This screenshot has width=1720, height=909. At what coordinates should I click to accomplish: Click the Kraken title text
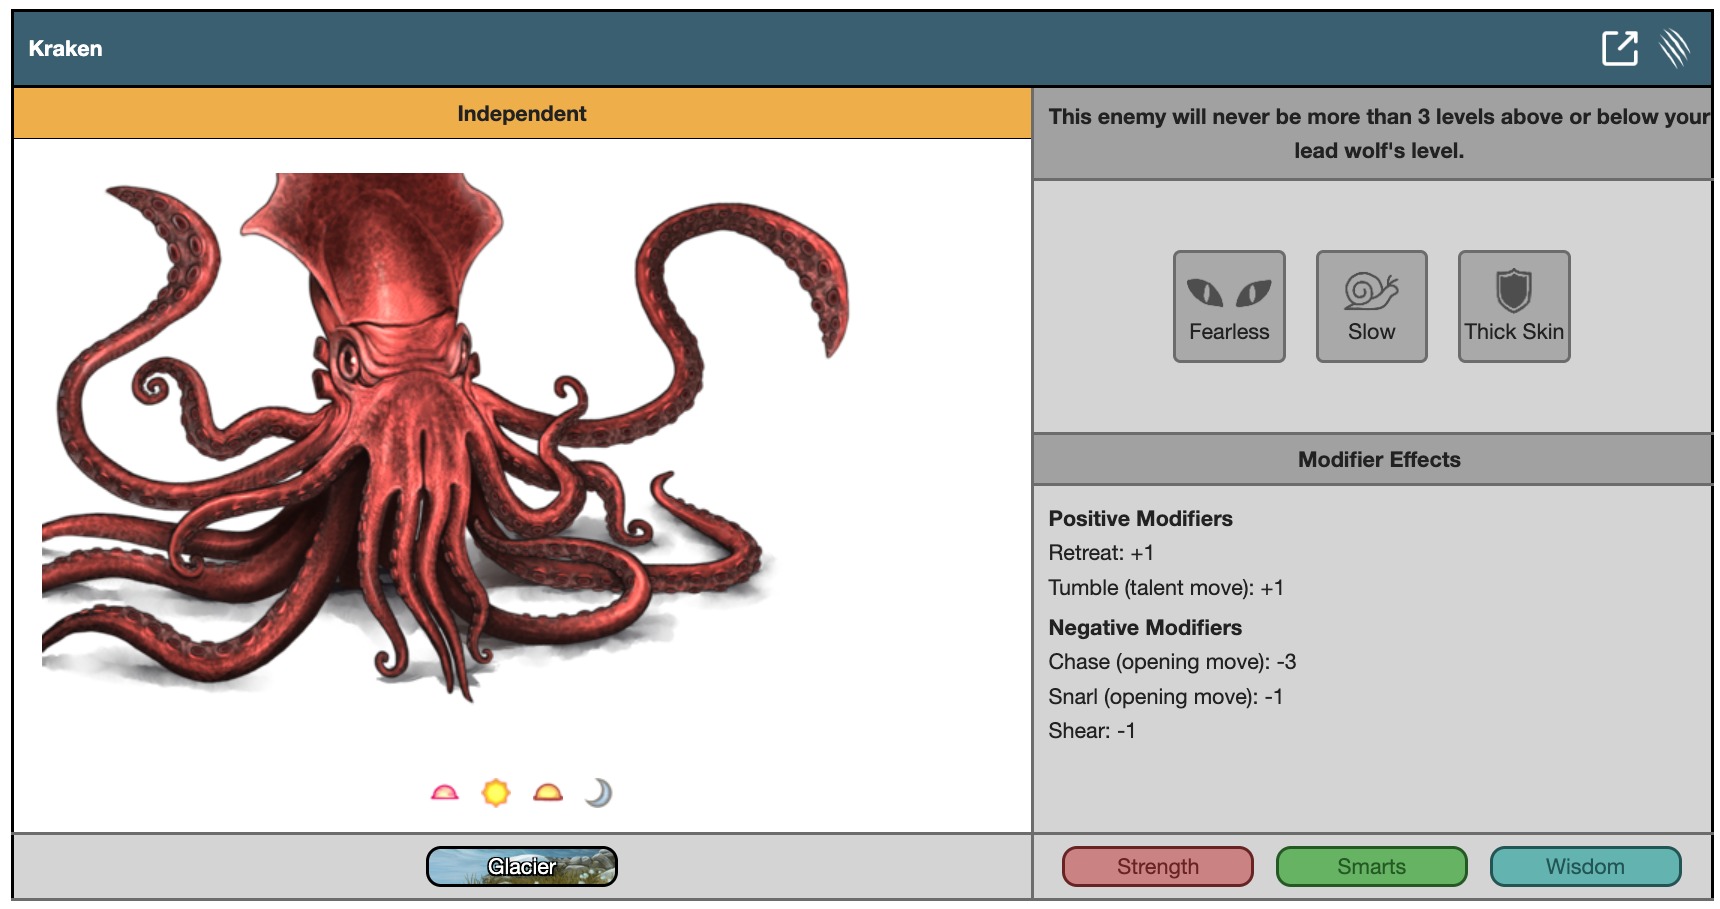point(65,49)
